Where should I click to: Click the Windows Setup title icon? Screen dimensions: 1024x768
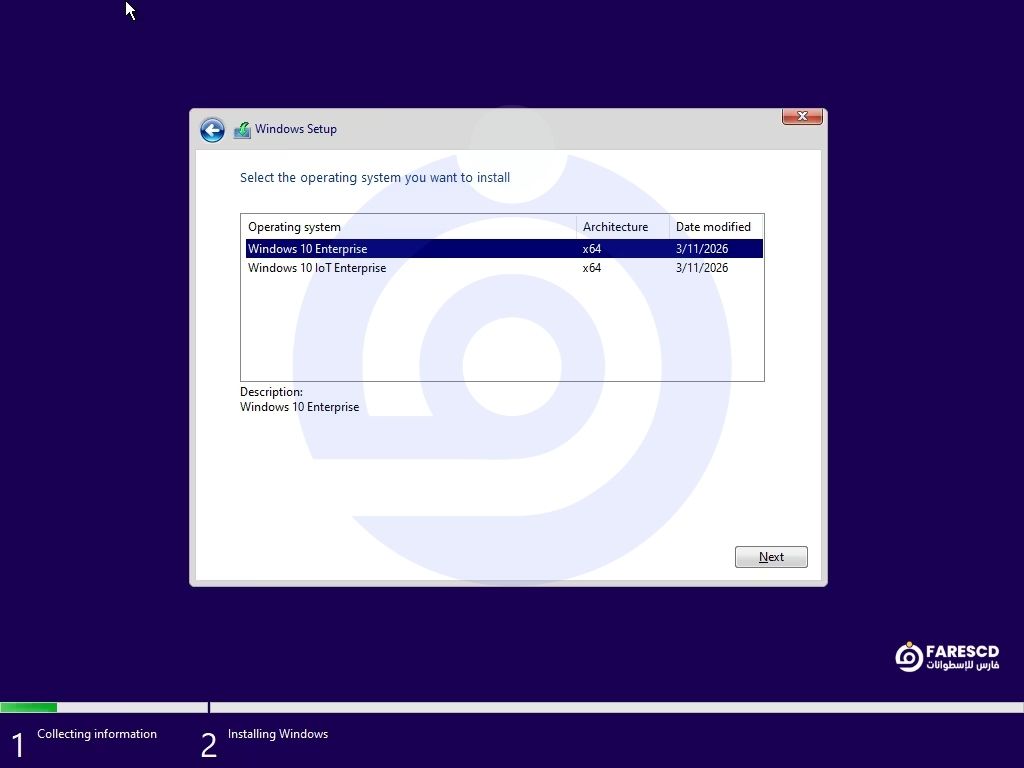point(242,130)
